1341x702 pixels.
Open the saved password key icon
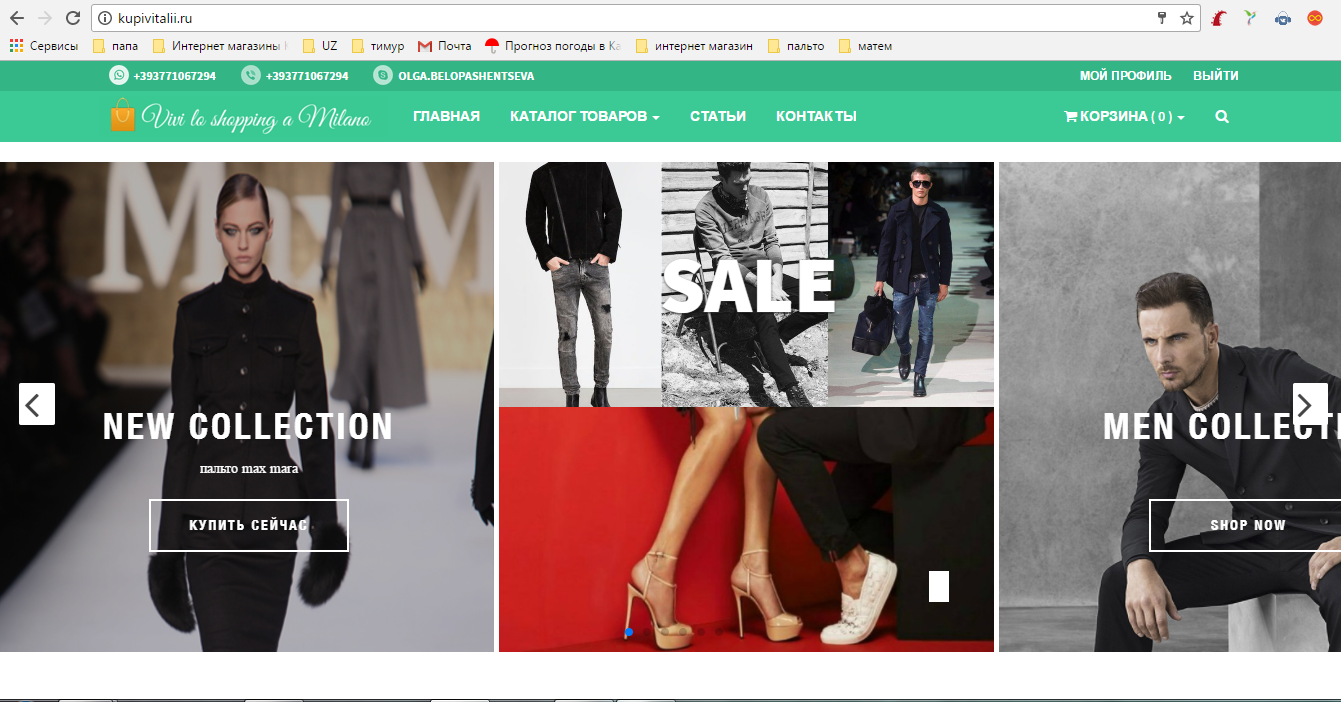[1162, 18]
